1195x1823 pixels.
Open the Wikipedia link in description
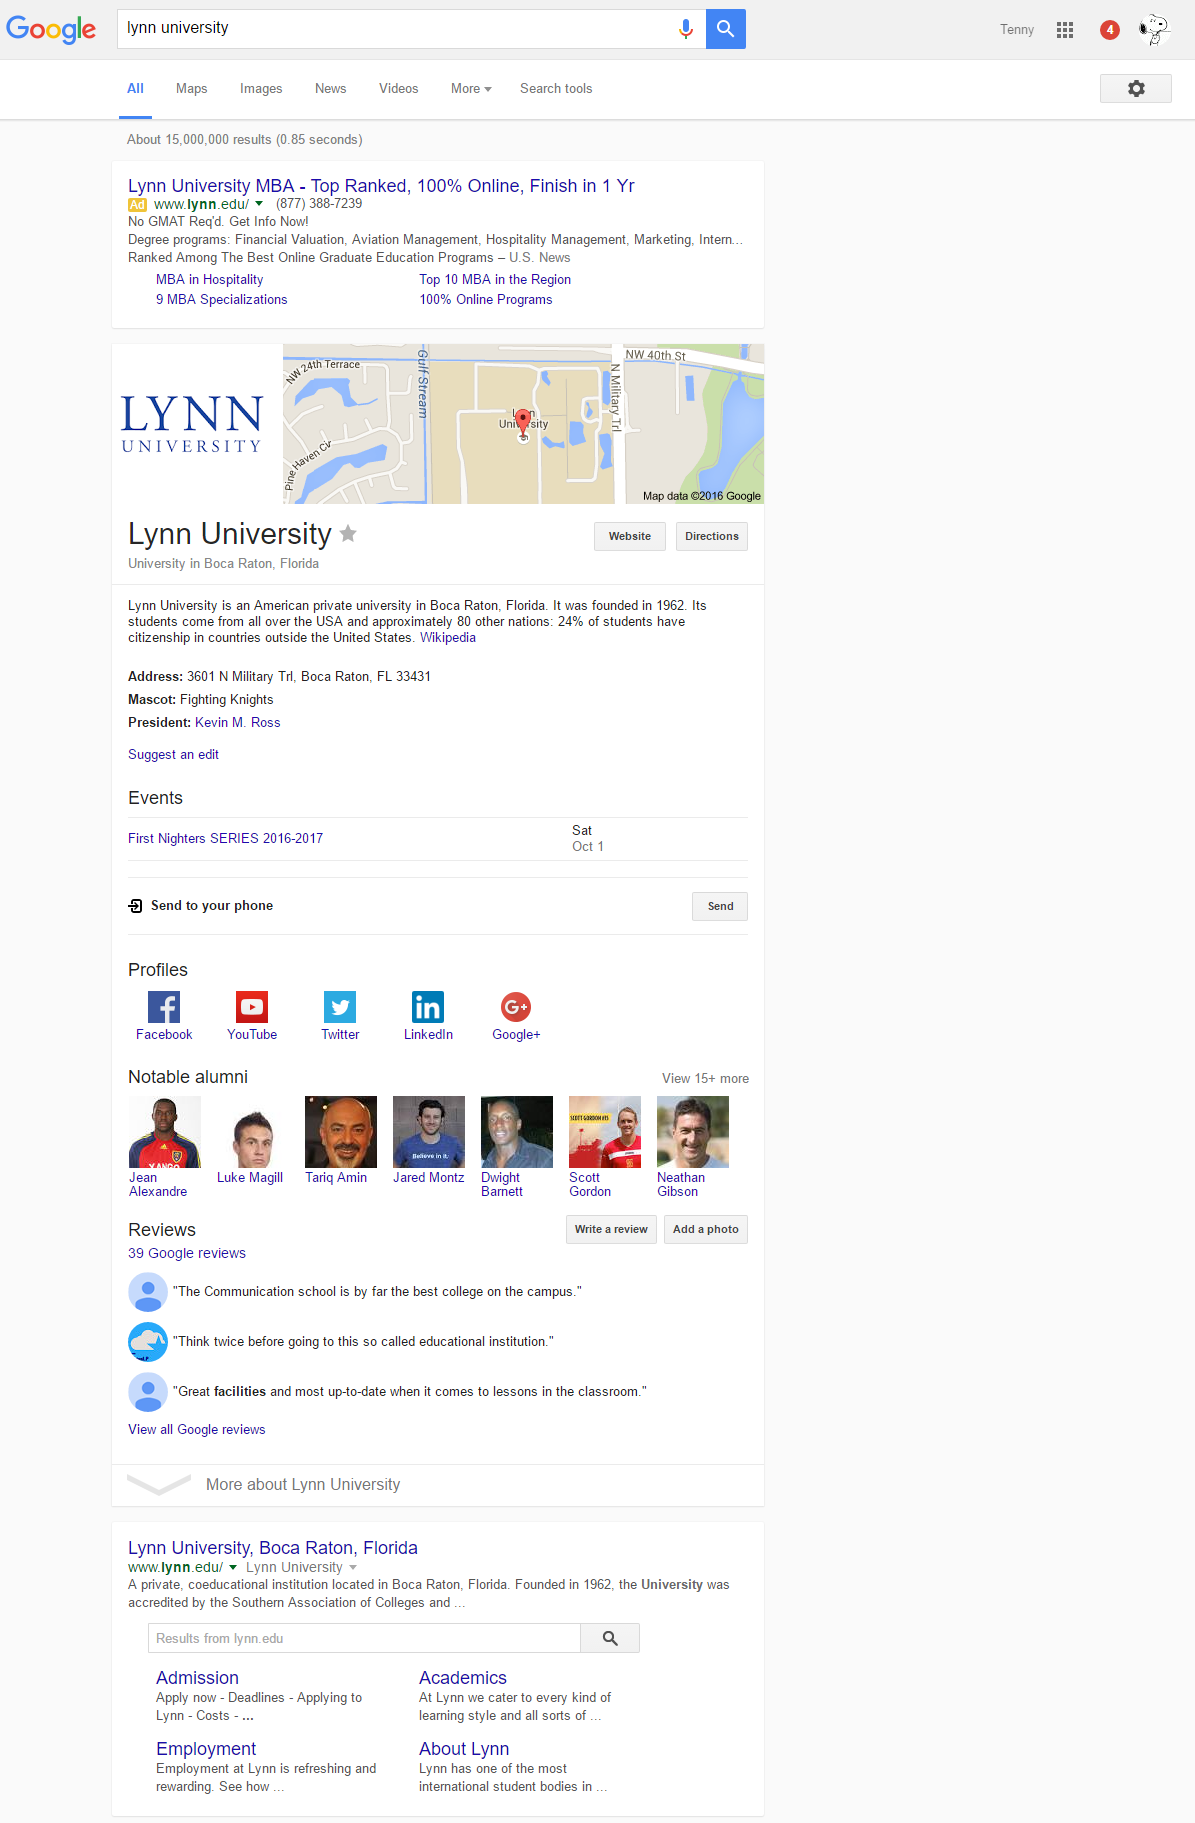pyautogui.click(x=448, y=638)
